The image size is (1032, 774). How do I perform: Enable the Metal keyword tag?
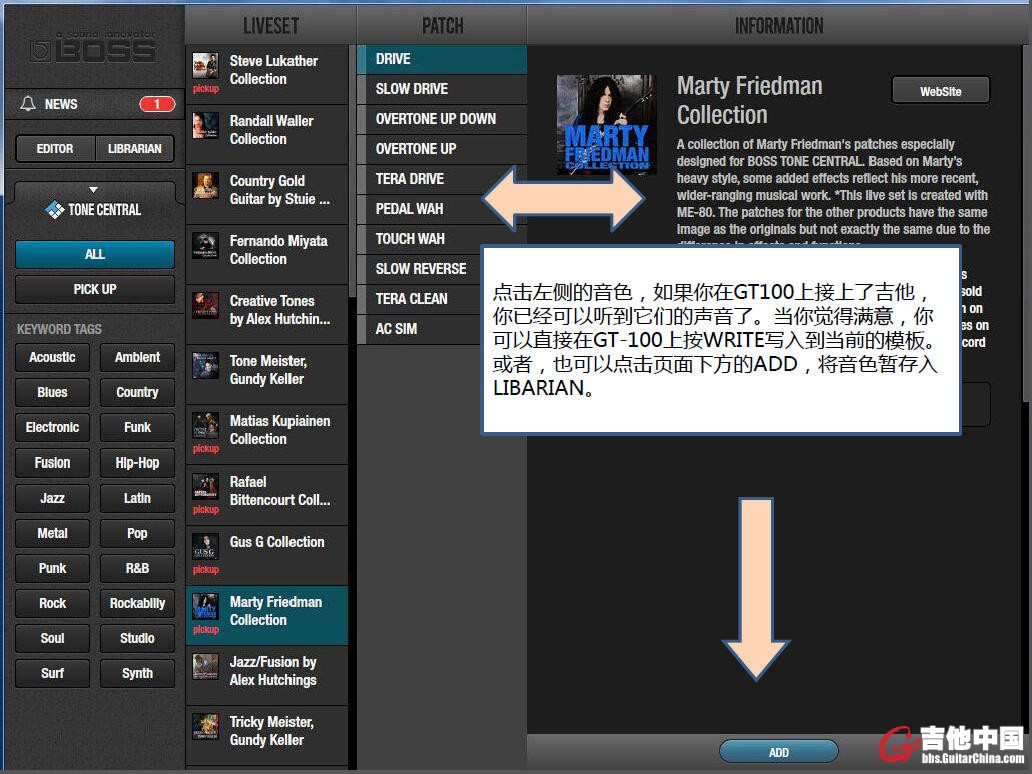tap(52, 533)
